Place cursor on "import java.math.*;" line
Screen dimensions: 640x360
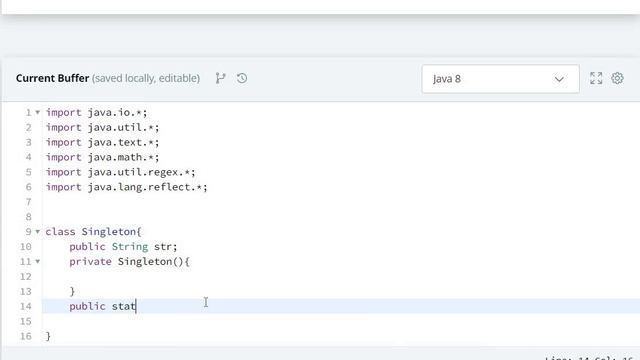102,157
